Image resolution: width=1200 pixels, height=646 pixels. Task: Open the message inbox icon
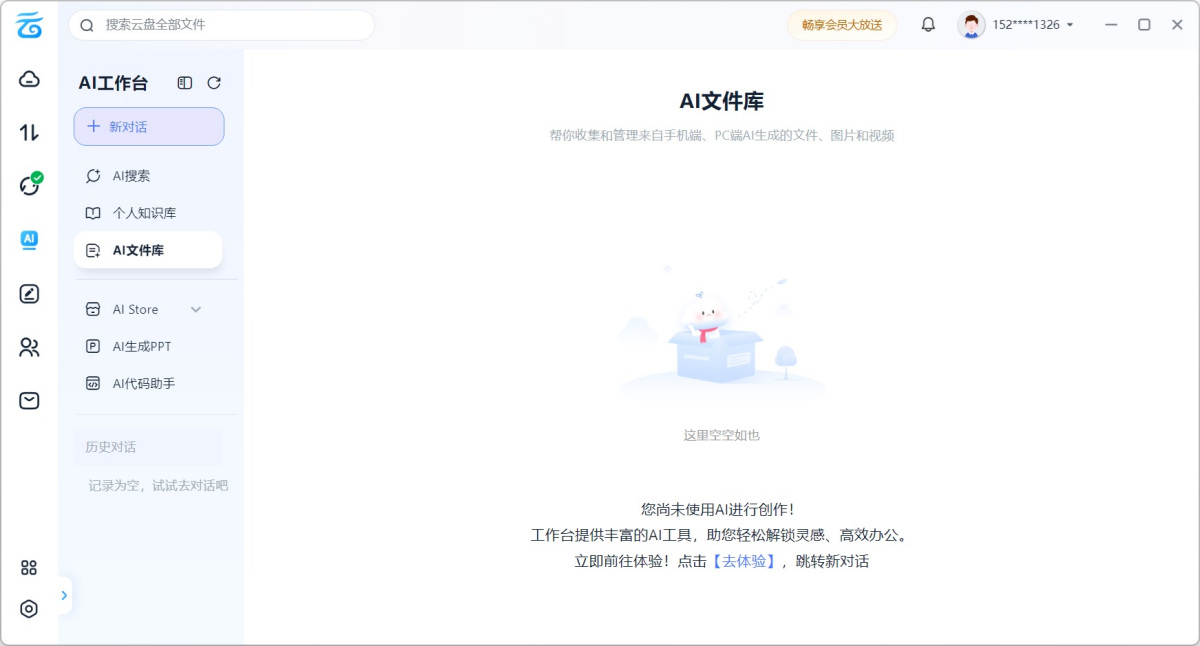click(x=29, y=400)
